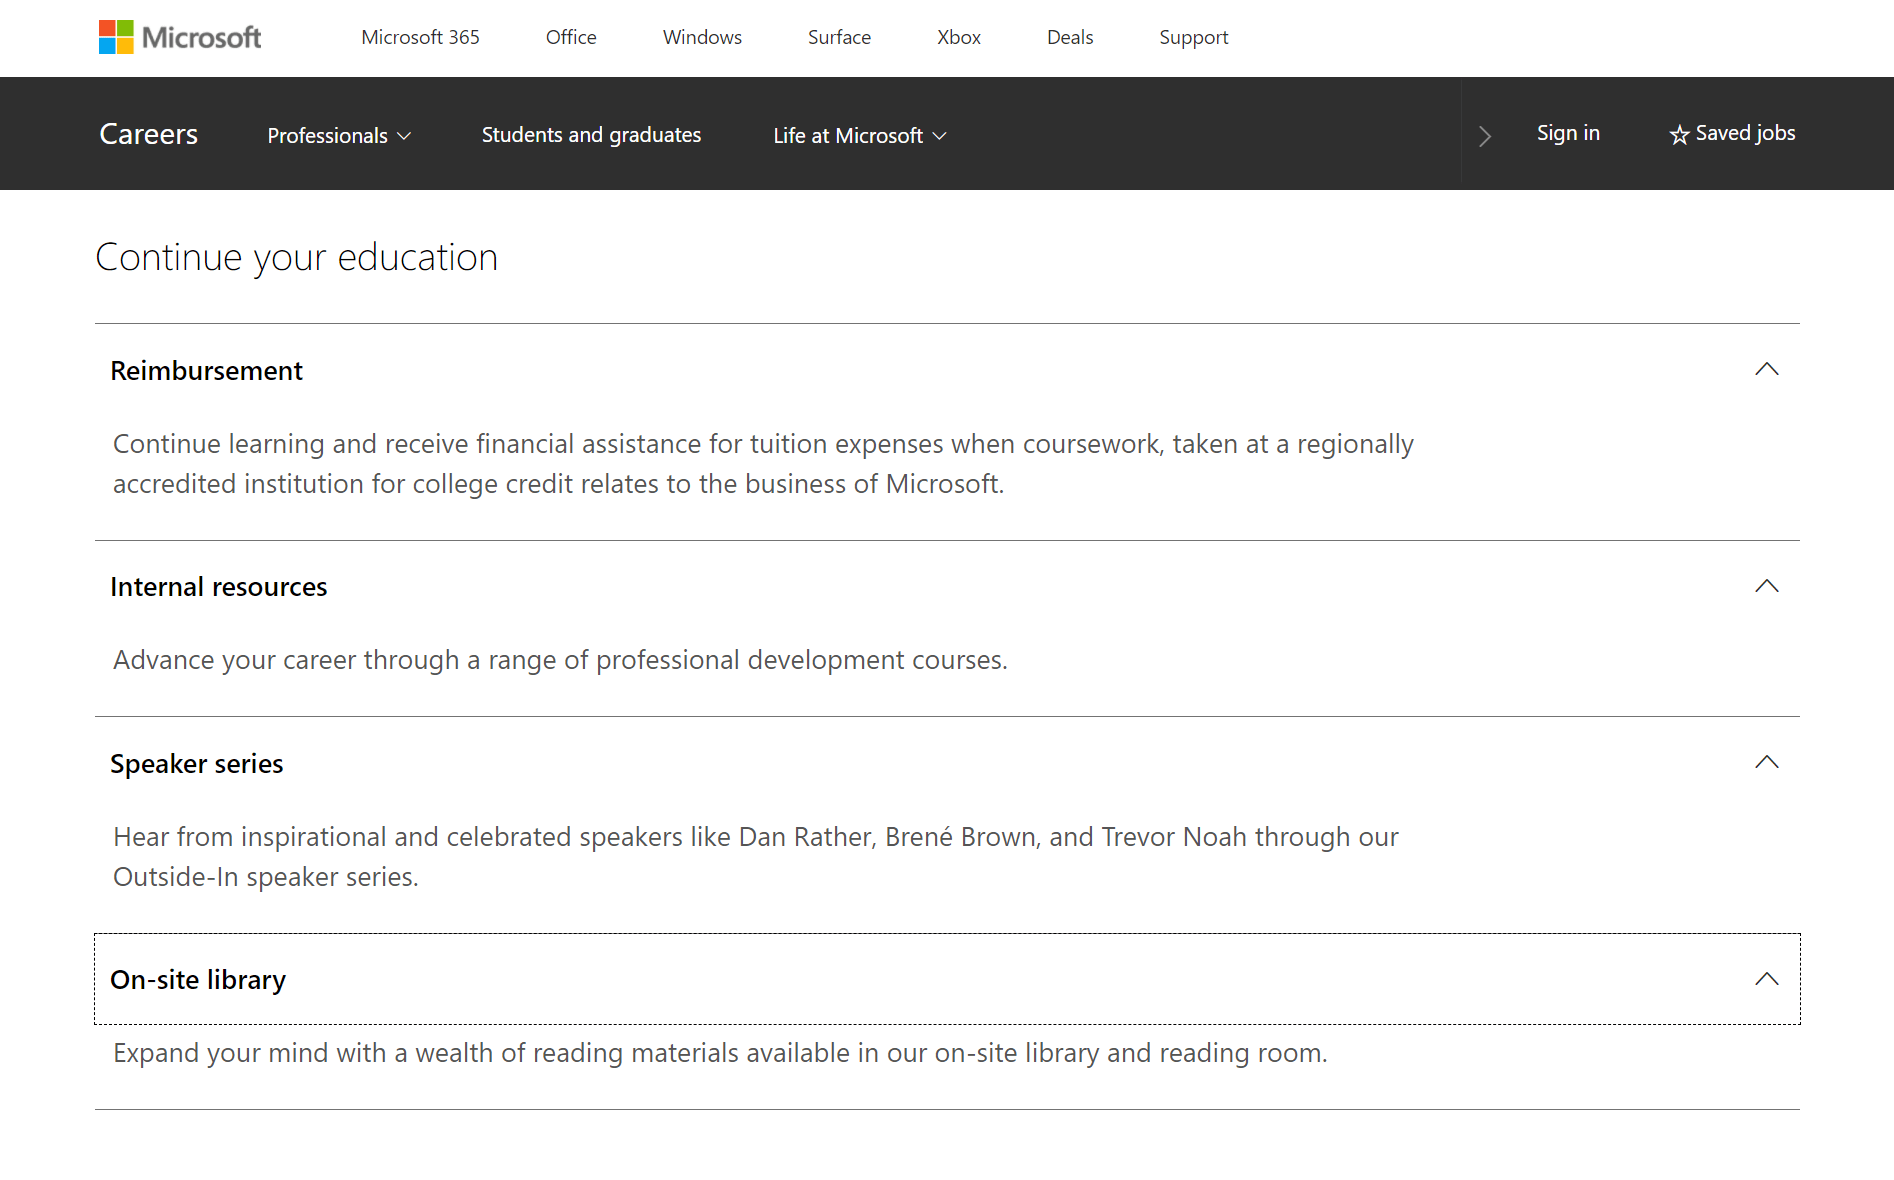Open the Support navigation link
The width and height of the screenshot is (1894, 1180).
[x=1193, y=37]
